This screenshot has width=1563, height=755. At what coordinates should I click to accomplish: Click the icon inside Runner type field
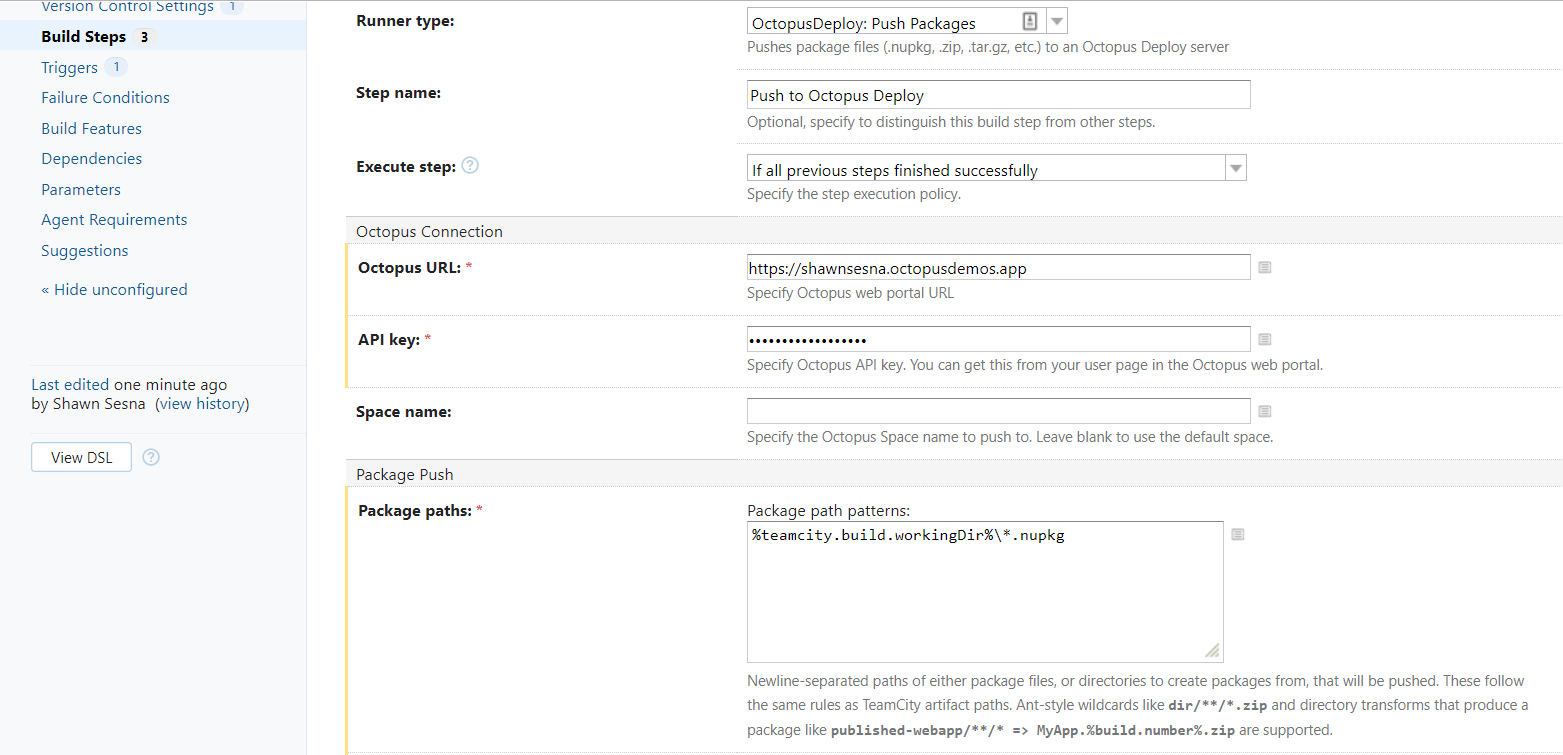pos(1030,22)
